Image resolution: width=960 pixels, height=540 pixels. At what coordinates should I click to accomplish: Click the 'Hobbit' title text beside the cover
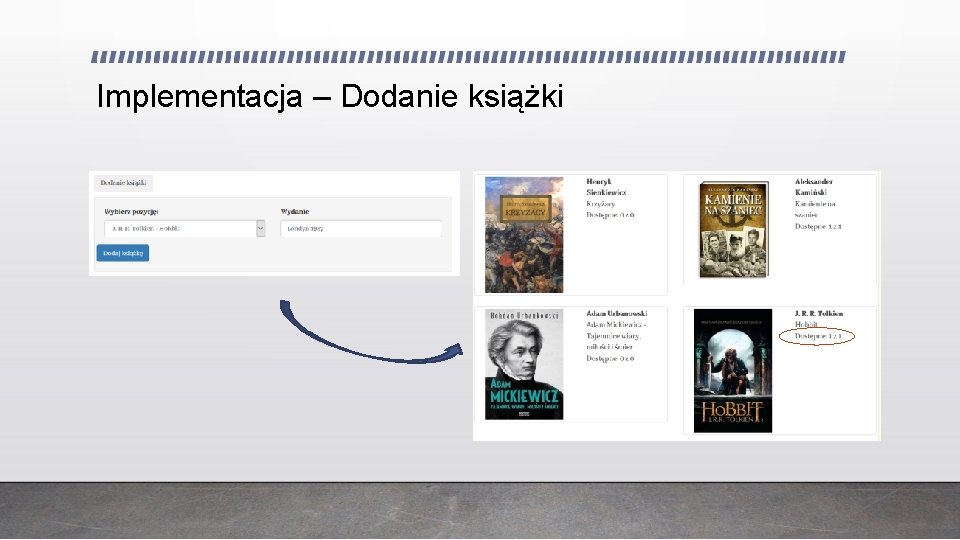tap(806, 324)
